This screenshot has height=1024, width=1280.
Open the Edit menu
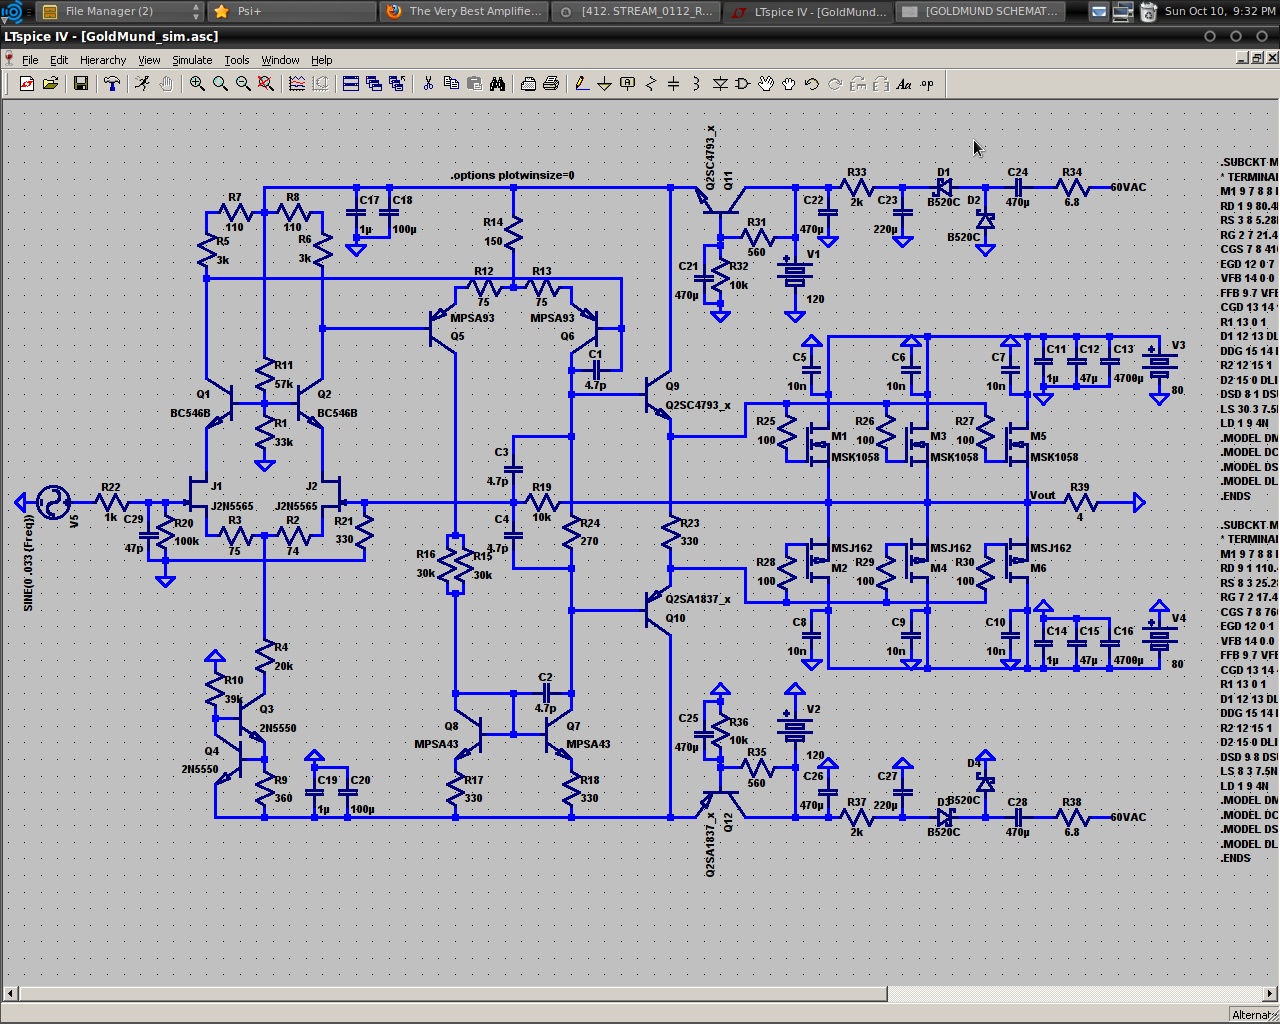point(59,60)
